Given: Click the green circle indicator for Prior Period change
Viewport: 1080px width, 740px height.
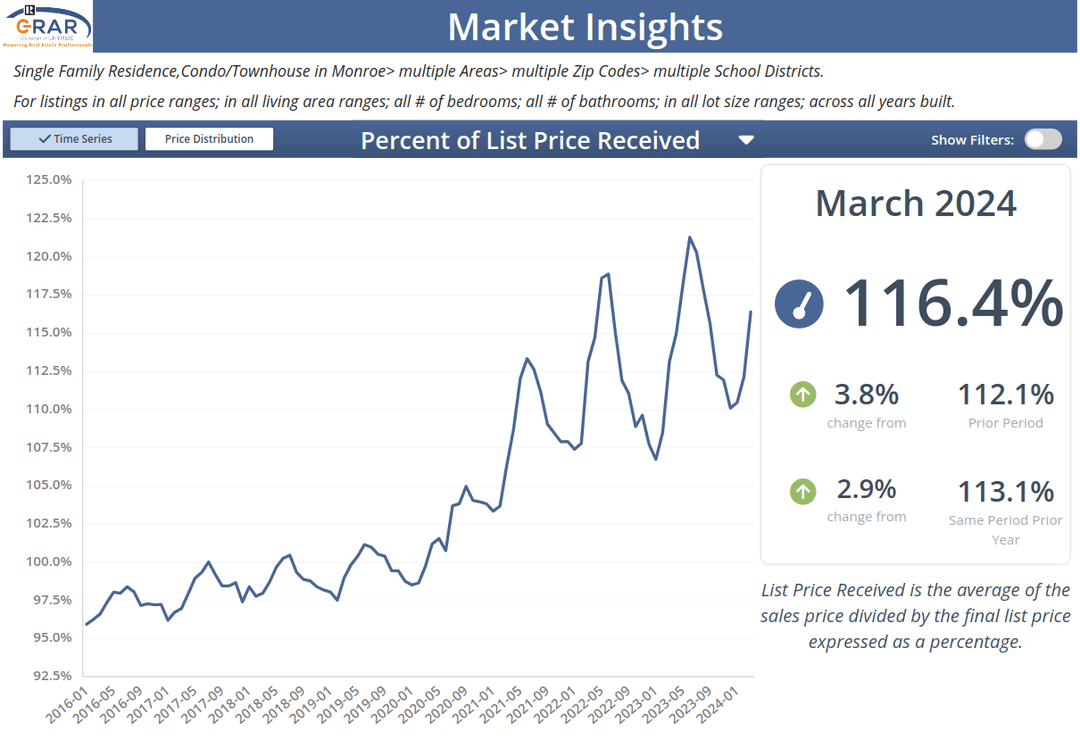Looking at the screenshot, I should coord(803,395).
